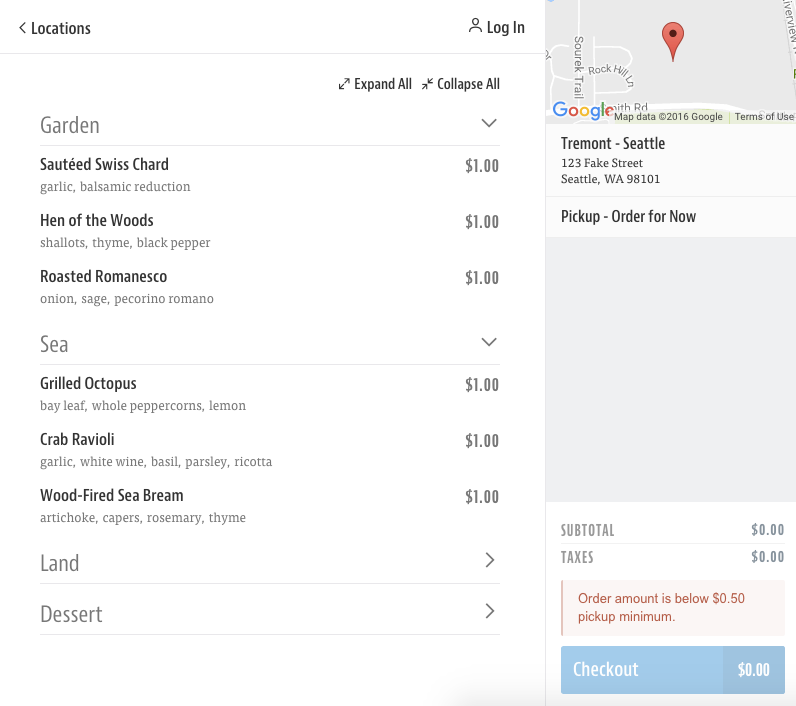The height and width of the screenshot is (706, 796).
Task: Collapse the Sea menu section
Action: (489, 343)
